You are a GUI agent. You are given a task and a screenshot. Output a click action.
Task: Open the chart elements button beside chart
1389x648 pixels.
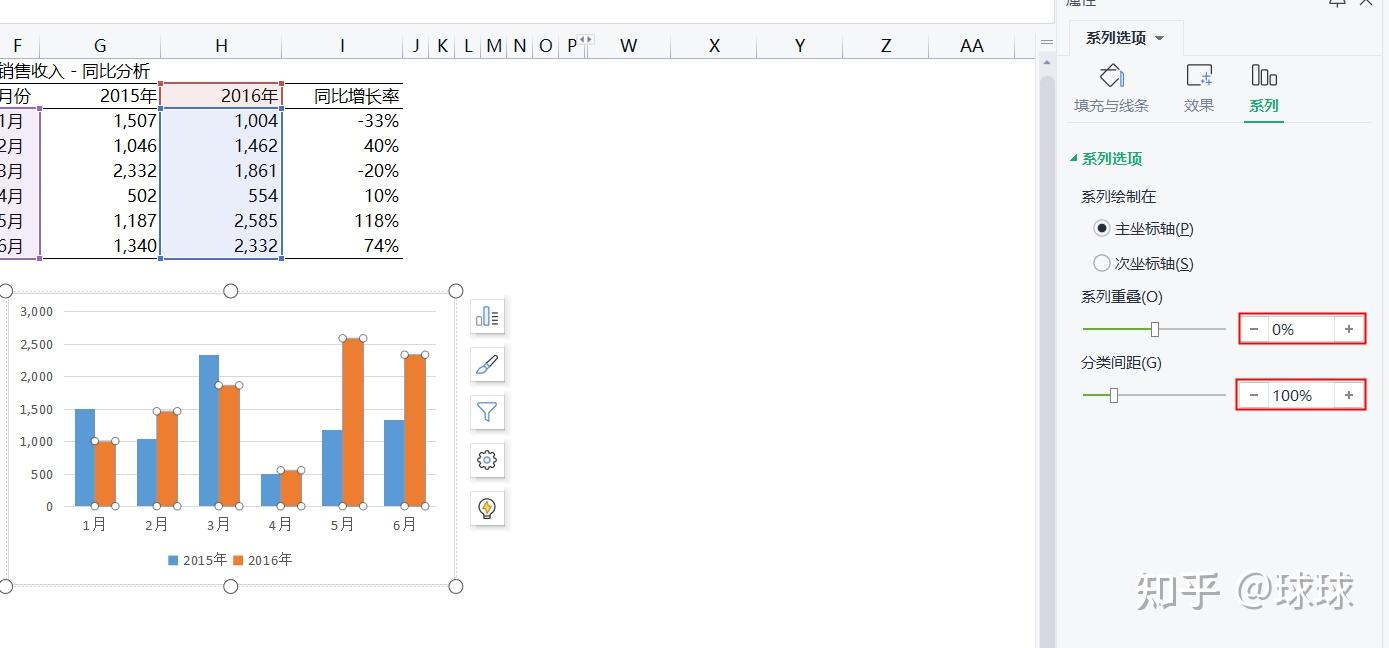(487, 317)
